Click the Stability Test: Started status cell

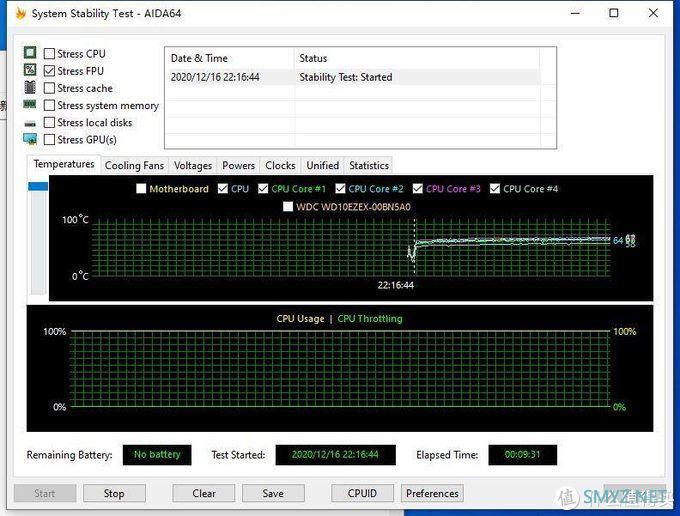click(346, 77)
